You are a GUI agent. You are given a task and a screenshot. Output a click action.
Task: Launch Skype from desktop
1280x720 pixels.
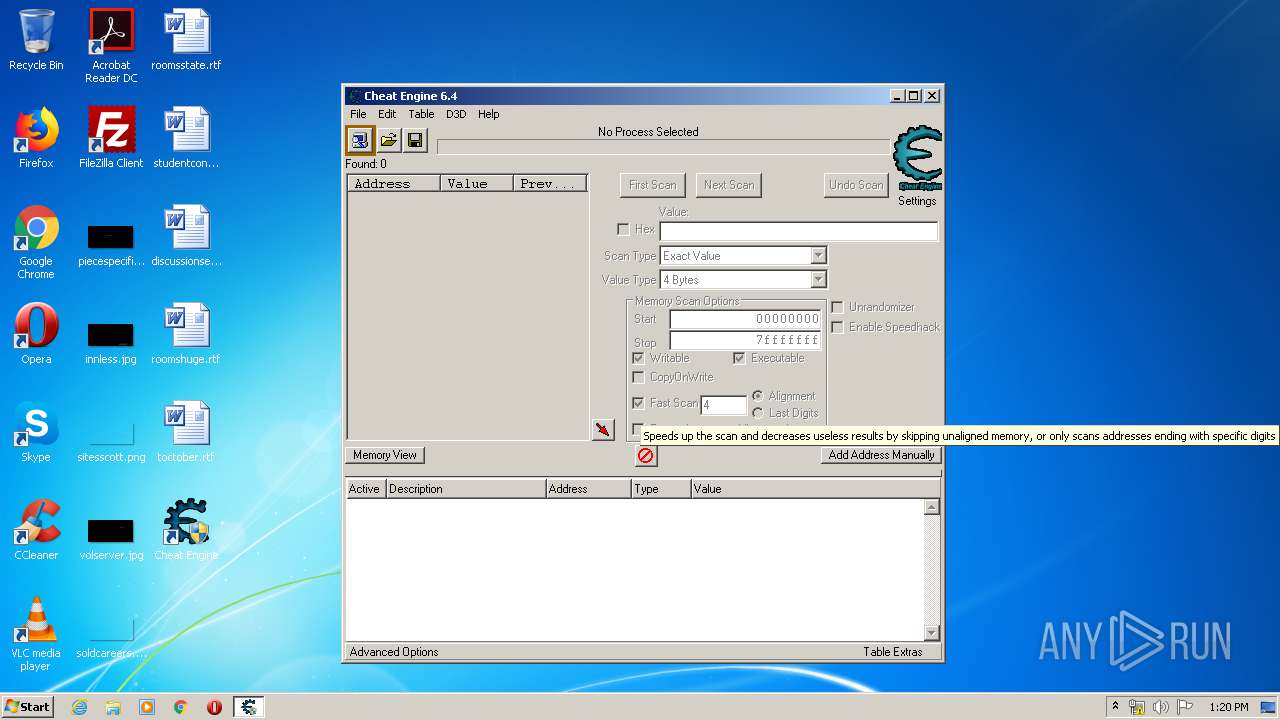coord(36,432)
